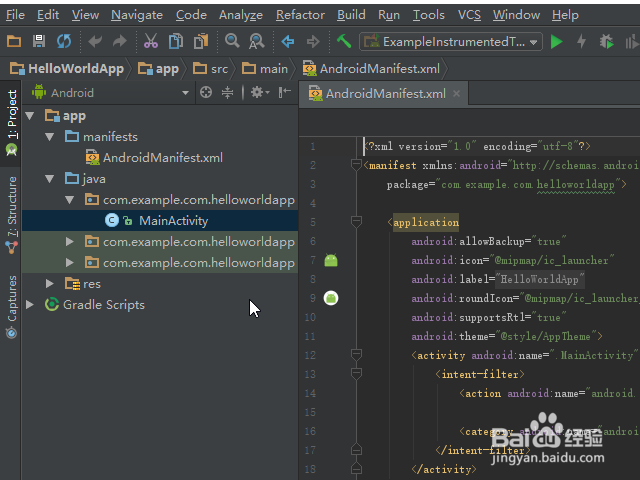The image size is (640, 480).
Task: Click the Paste clipboard icon
Action: coord(201,41)
